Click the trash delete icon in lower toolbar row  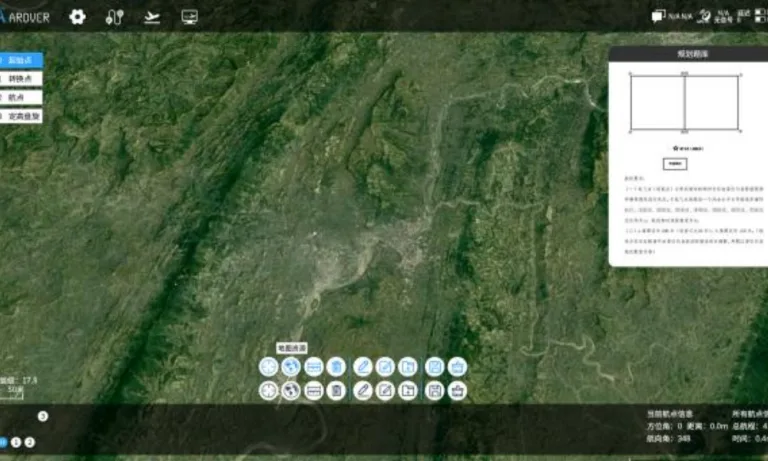[336, 390]
